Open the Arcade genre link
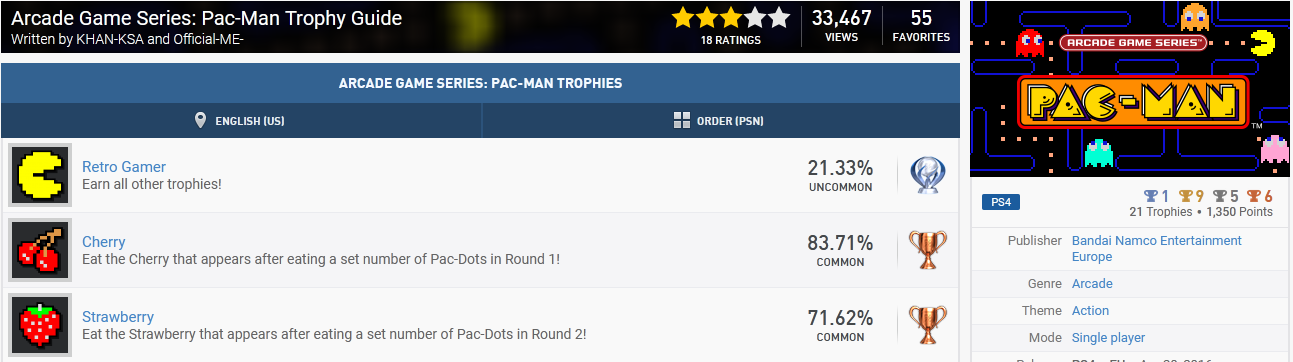This screenshot has height=362, width=1293. (x=1092, y=284)
